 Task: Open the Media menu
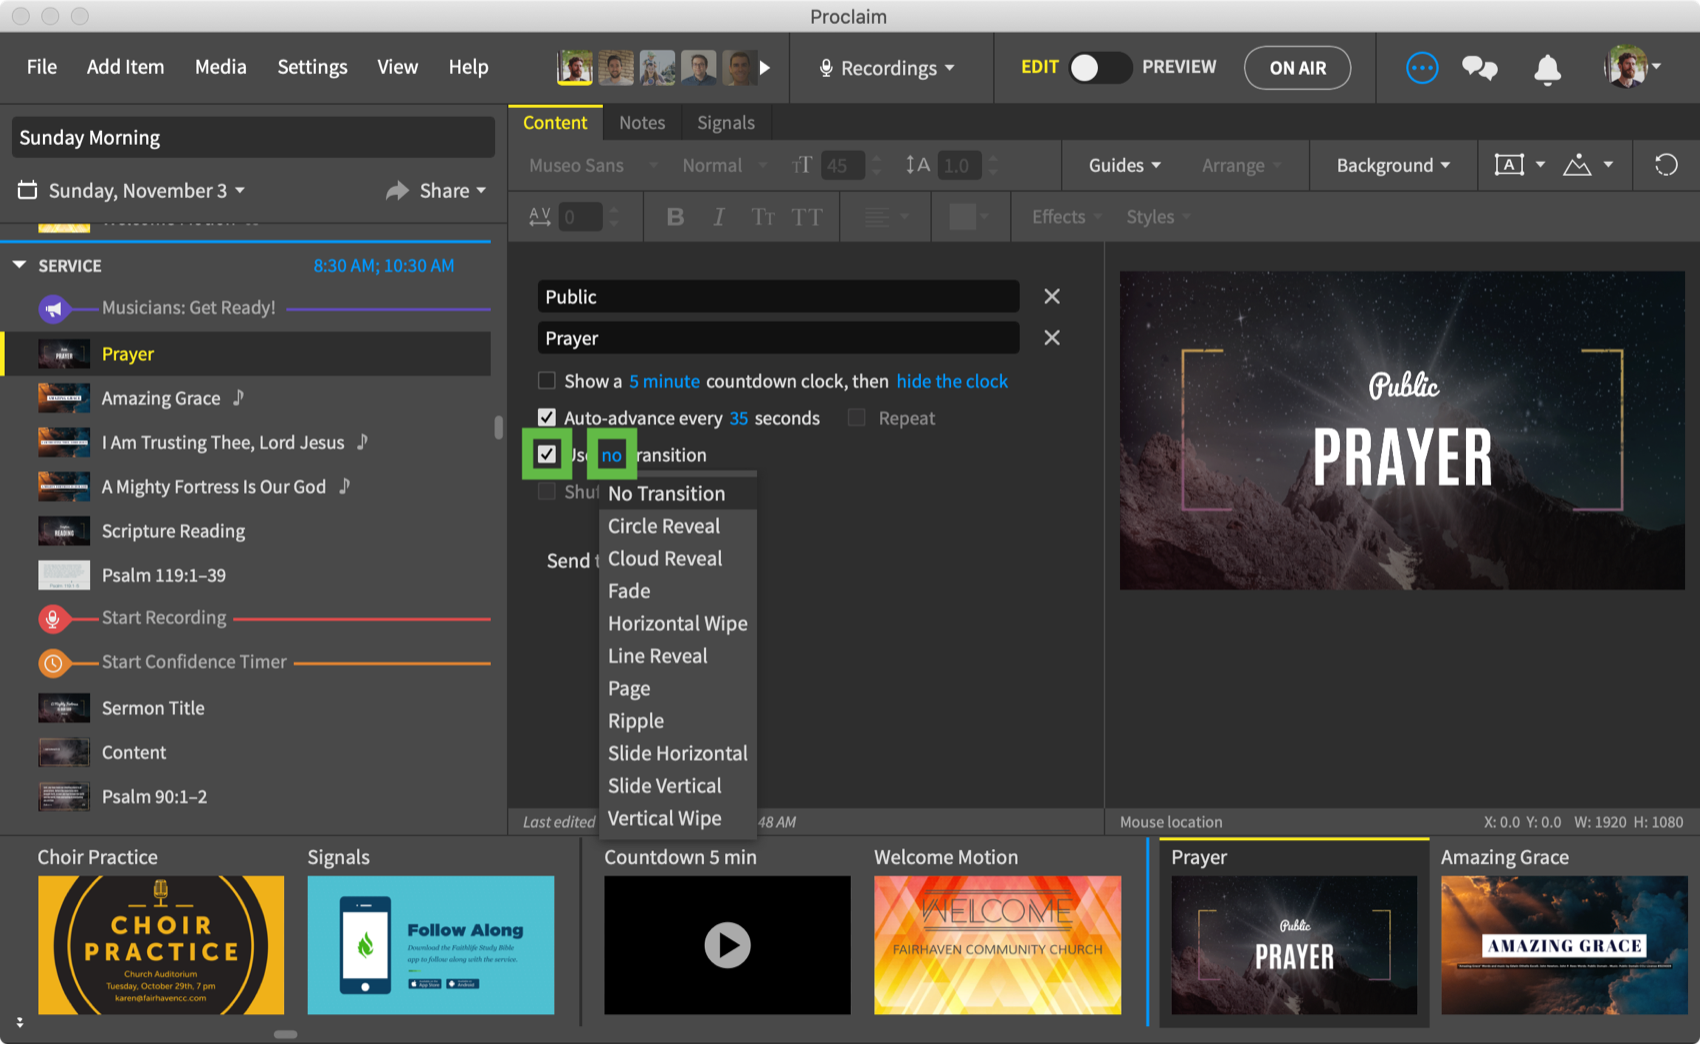(x=221, y=67)
